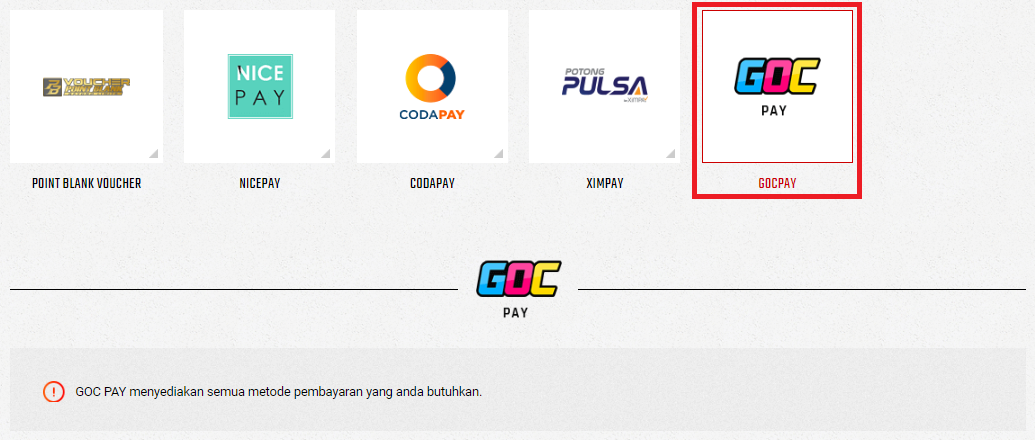Click the PAY text under header logo
This screenshot has height=440, width=1035.
(x=516, y=313)
